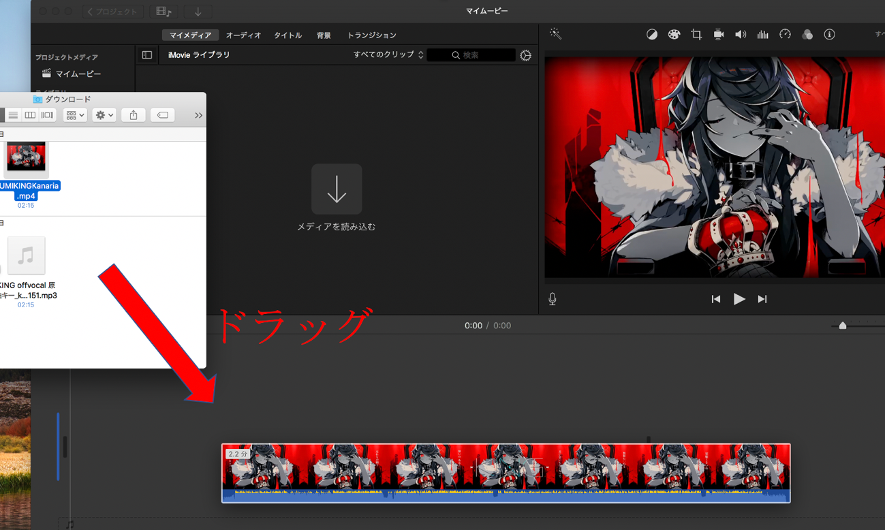The image size is (885, 531).
Task: Click the iMovie ライブラリ heading
Action: point(199,55)
